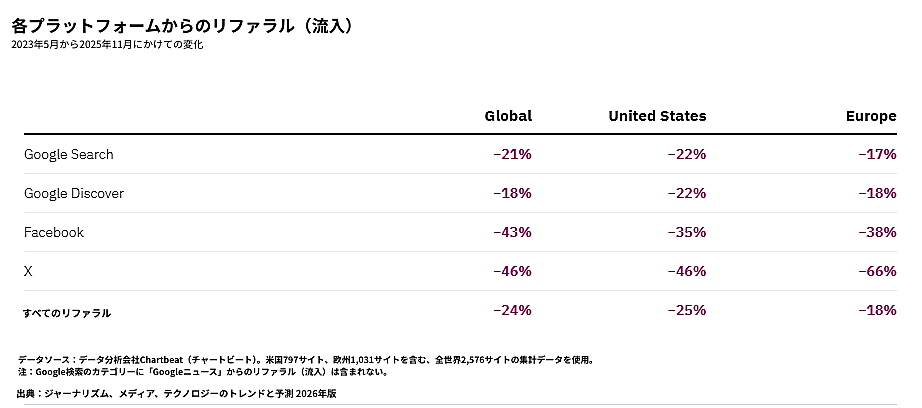Click Google Discover's Europe value −18%

pos(876,194)
